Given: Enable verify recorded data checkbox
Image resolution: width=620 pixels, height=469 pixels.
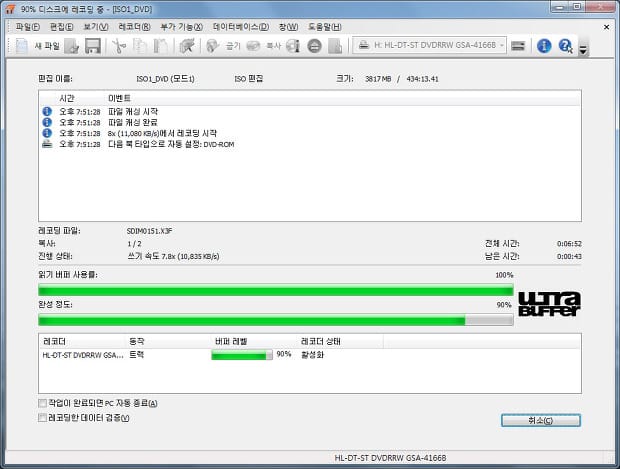Looking at the screenshot, I should coord(42,418).
